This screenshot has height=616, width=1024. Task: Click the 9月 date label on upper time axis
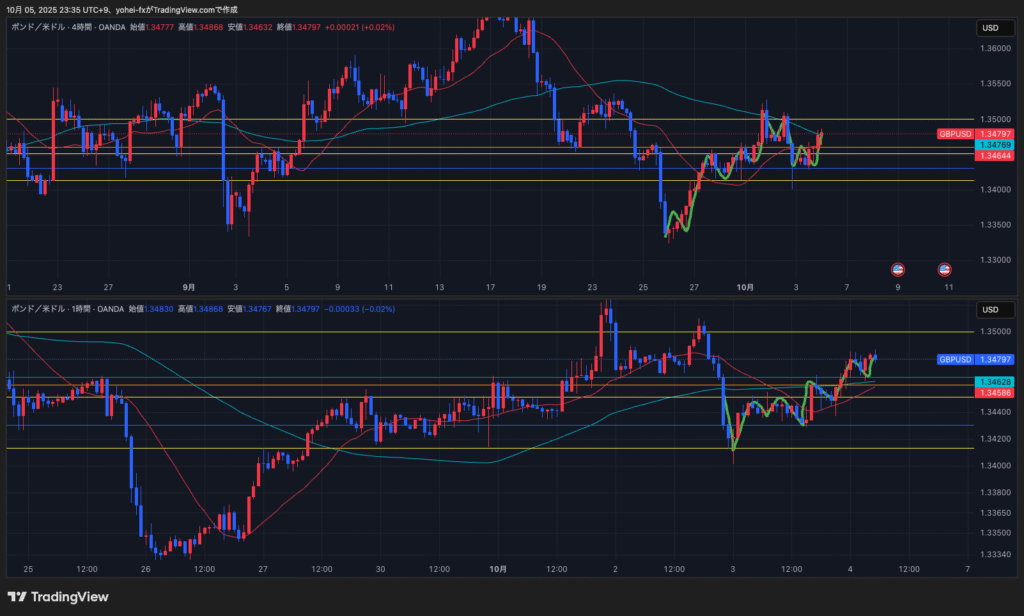pyautogui.click(x=187, y=287)
